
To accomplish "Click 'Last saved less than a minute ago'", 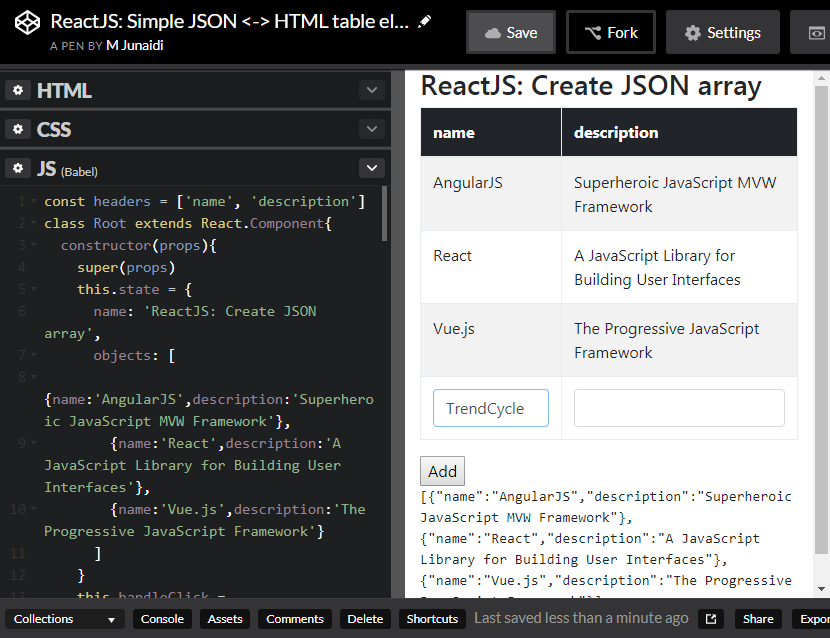I will click(581, 618).
